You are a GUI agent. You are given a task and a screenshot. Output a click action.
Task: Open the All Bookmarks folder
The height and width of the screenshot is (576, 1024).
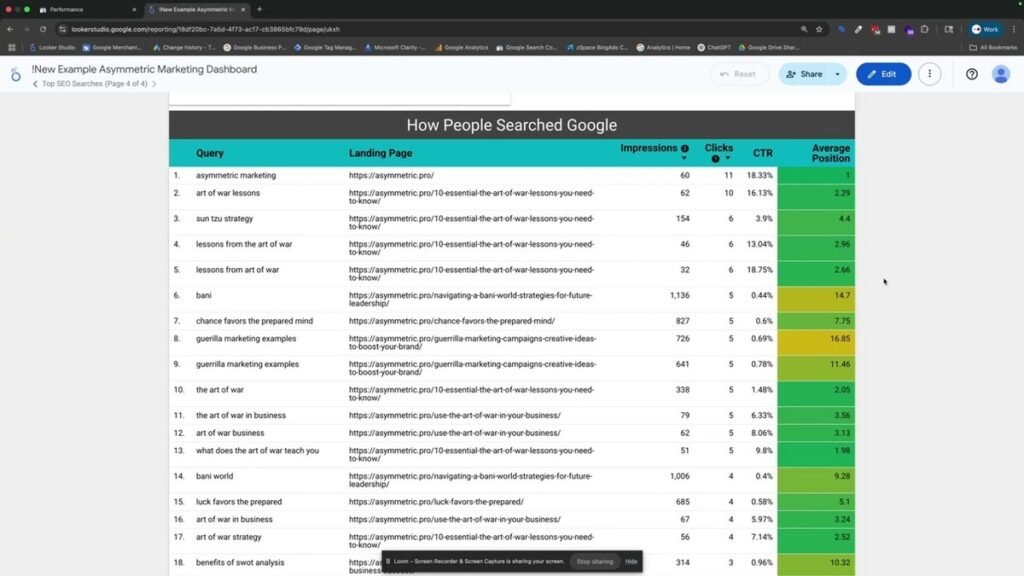[993, 47]
